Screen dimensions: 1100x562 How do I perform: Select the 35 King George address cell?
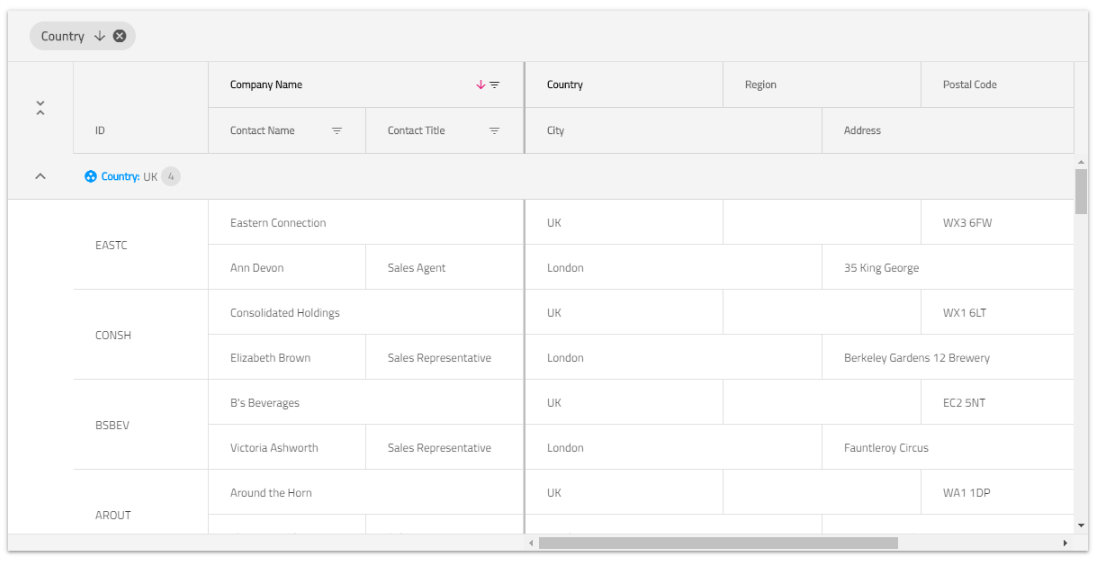click(x=948, y=267)
